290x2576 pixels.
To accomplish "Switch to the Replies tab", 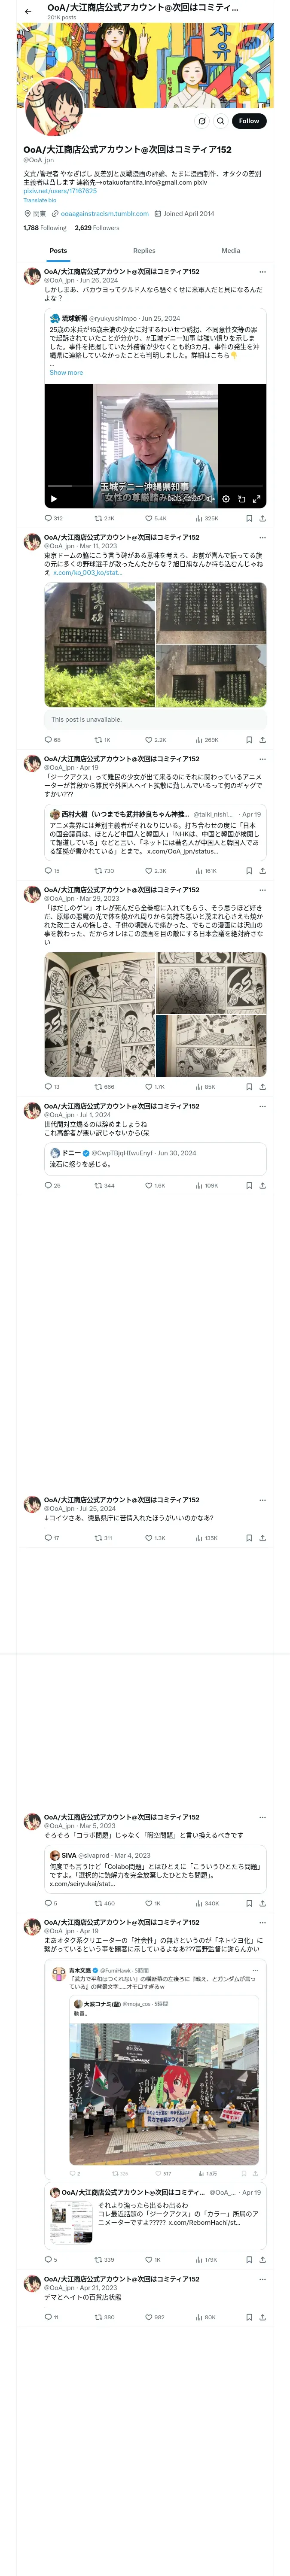I will (x=144, y=251).
